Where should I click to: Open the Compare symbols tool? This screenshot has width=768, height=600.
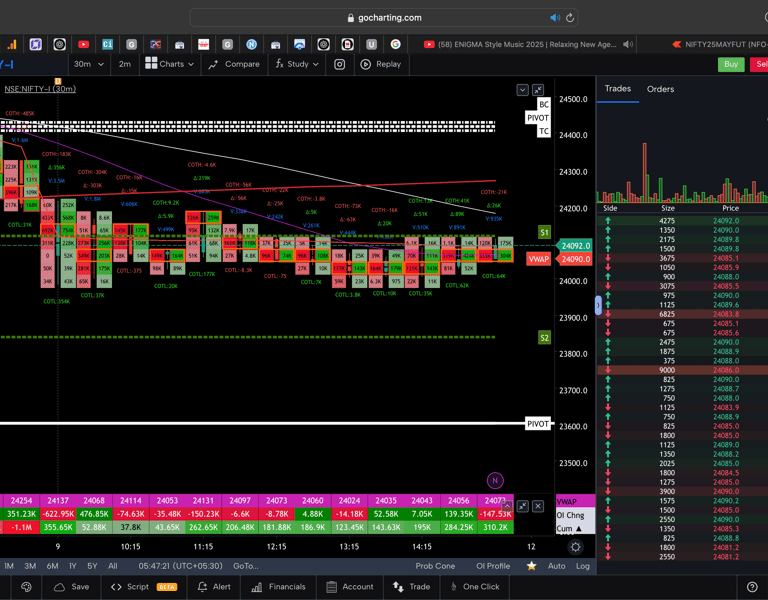(234, 64)
